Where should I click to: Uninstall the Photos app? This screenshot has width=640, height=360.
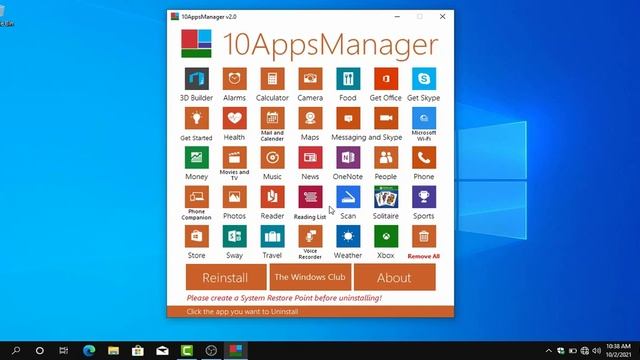(234, 197)
